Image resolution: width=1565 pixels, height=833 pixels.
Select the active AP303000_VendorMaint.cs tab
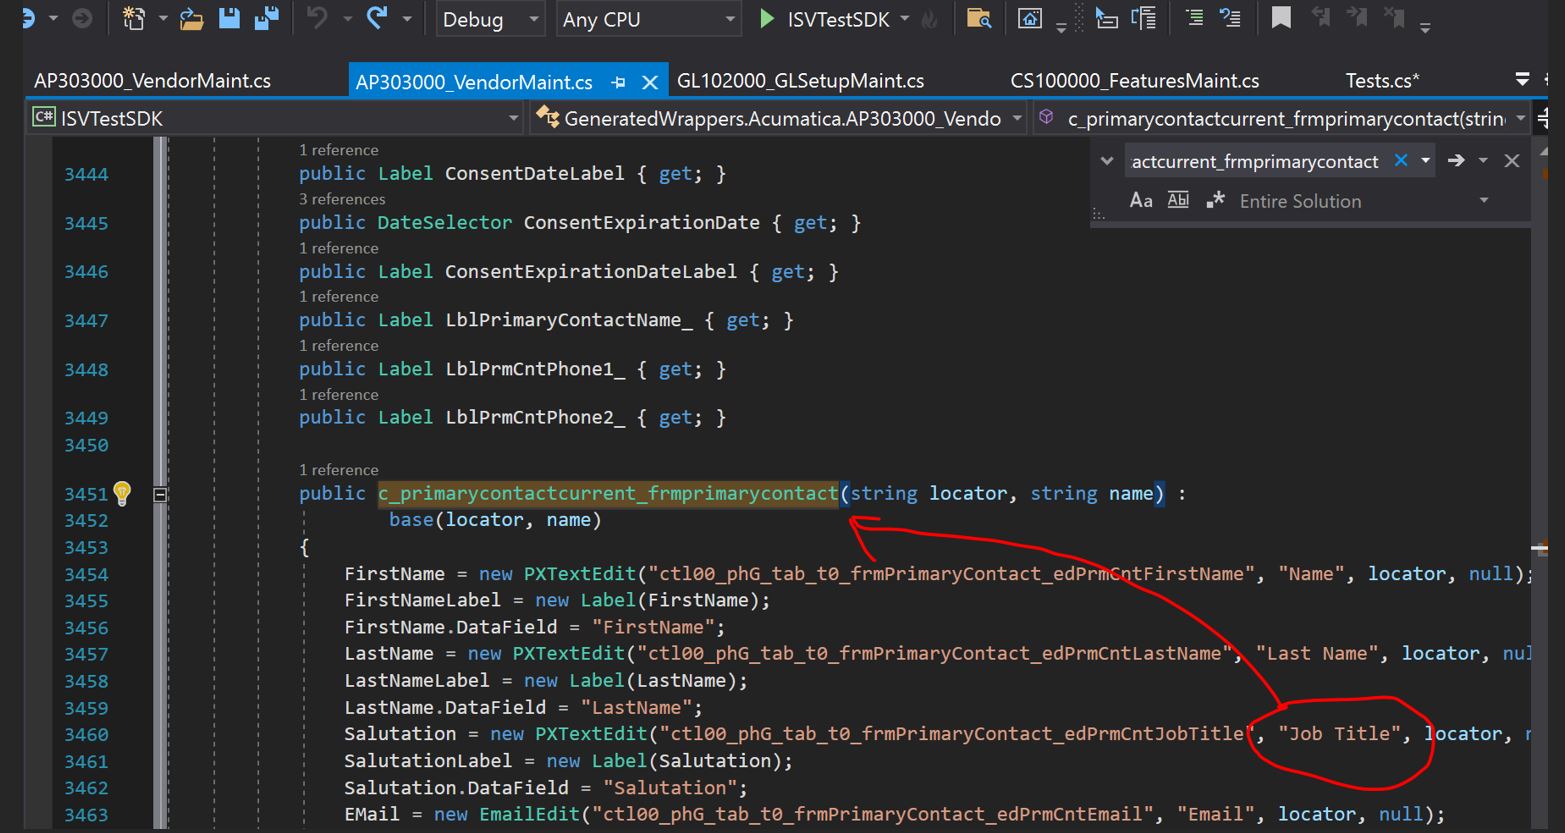pos(474,82)
